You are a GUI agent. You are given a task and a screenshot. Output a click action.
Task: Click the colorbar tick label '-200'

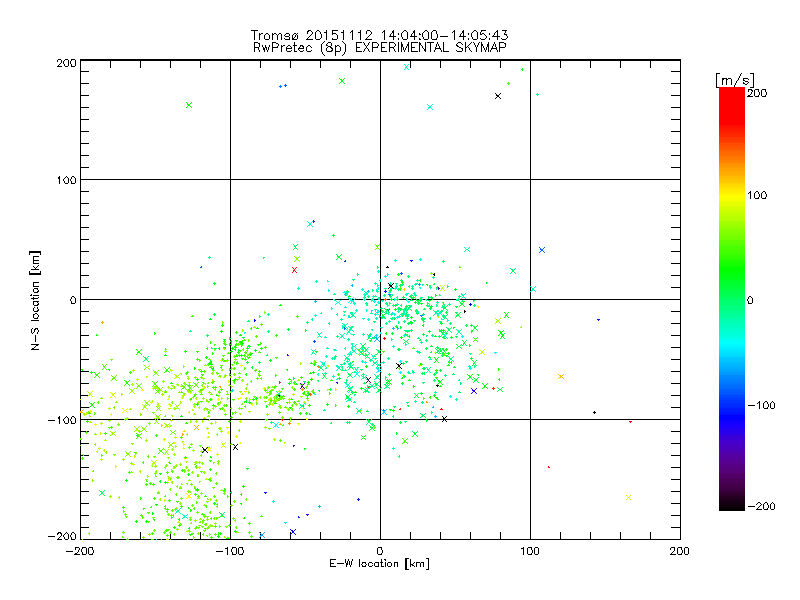761,506
